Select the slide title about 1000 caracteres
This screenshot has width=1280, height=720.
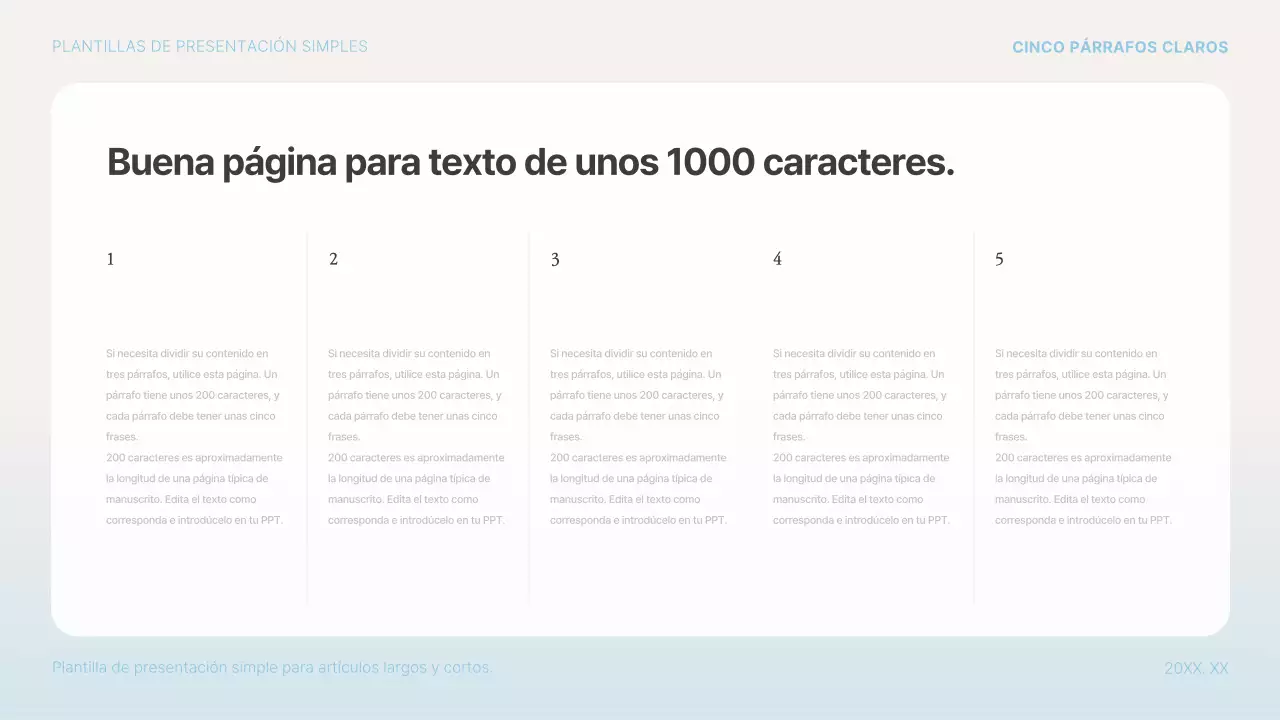(530, 161)
